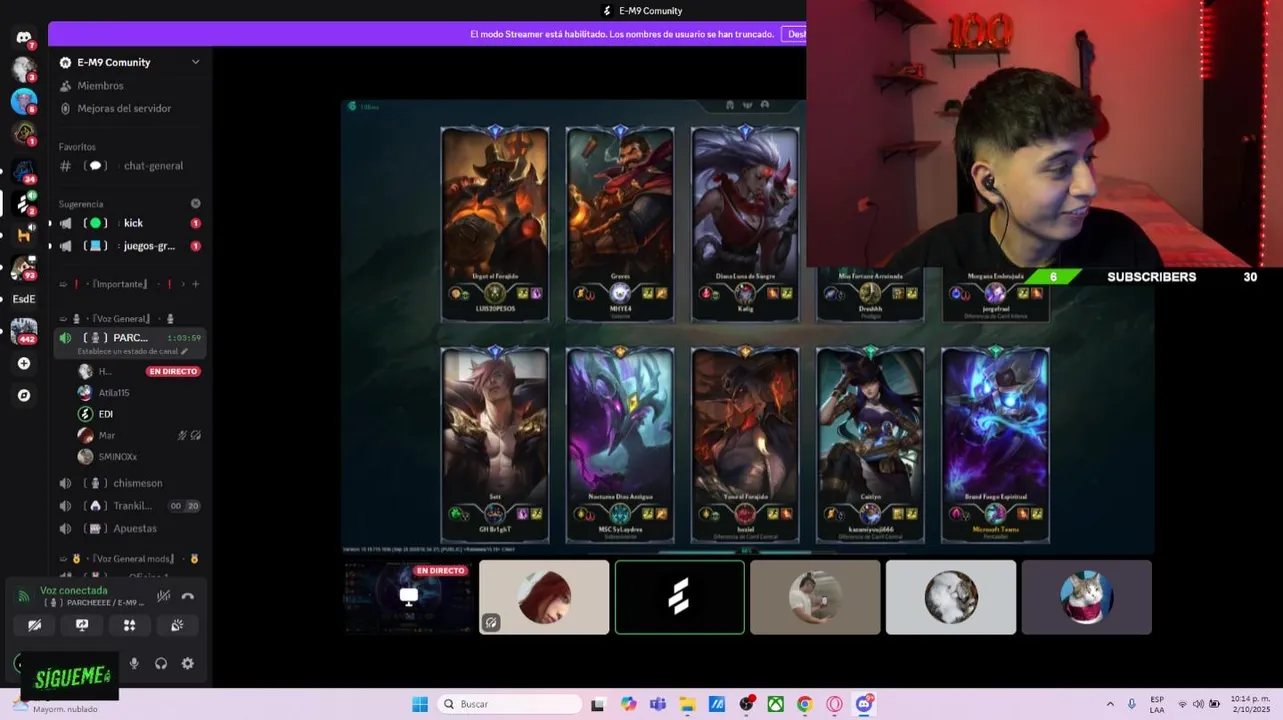The height and width of the screenshot is (720, 1283).
Task: Join the juegos-gr... voice channel
Action: (130, 246)
